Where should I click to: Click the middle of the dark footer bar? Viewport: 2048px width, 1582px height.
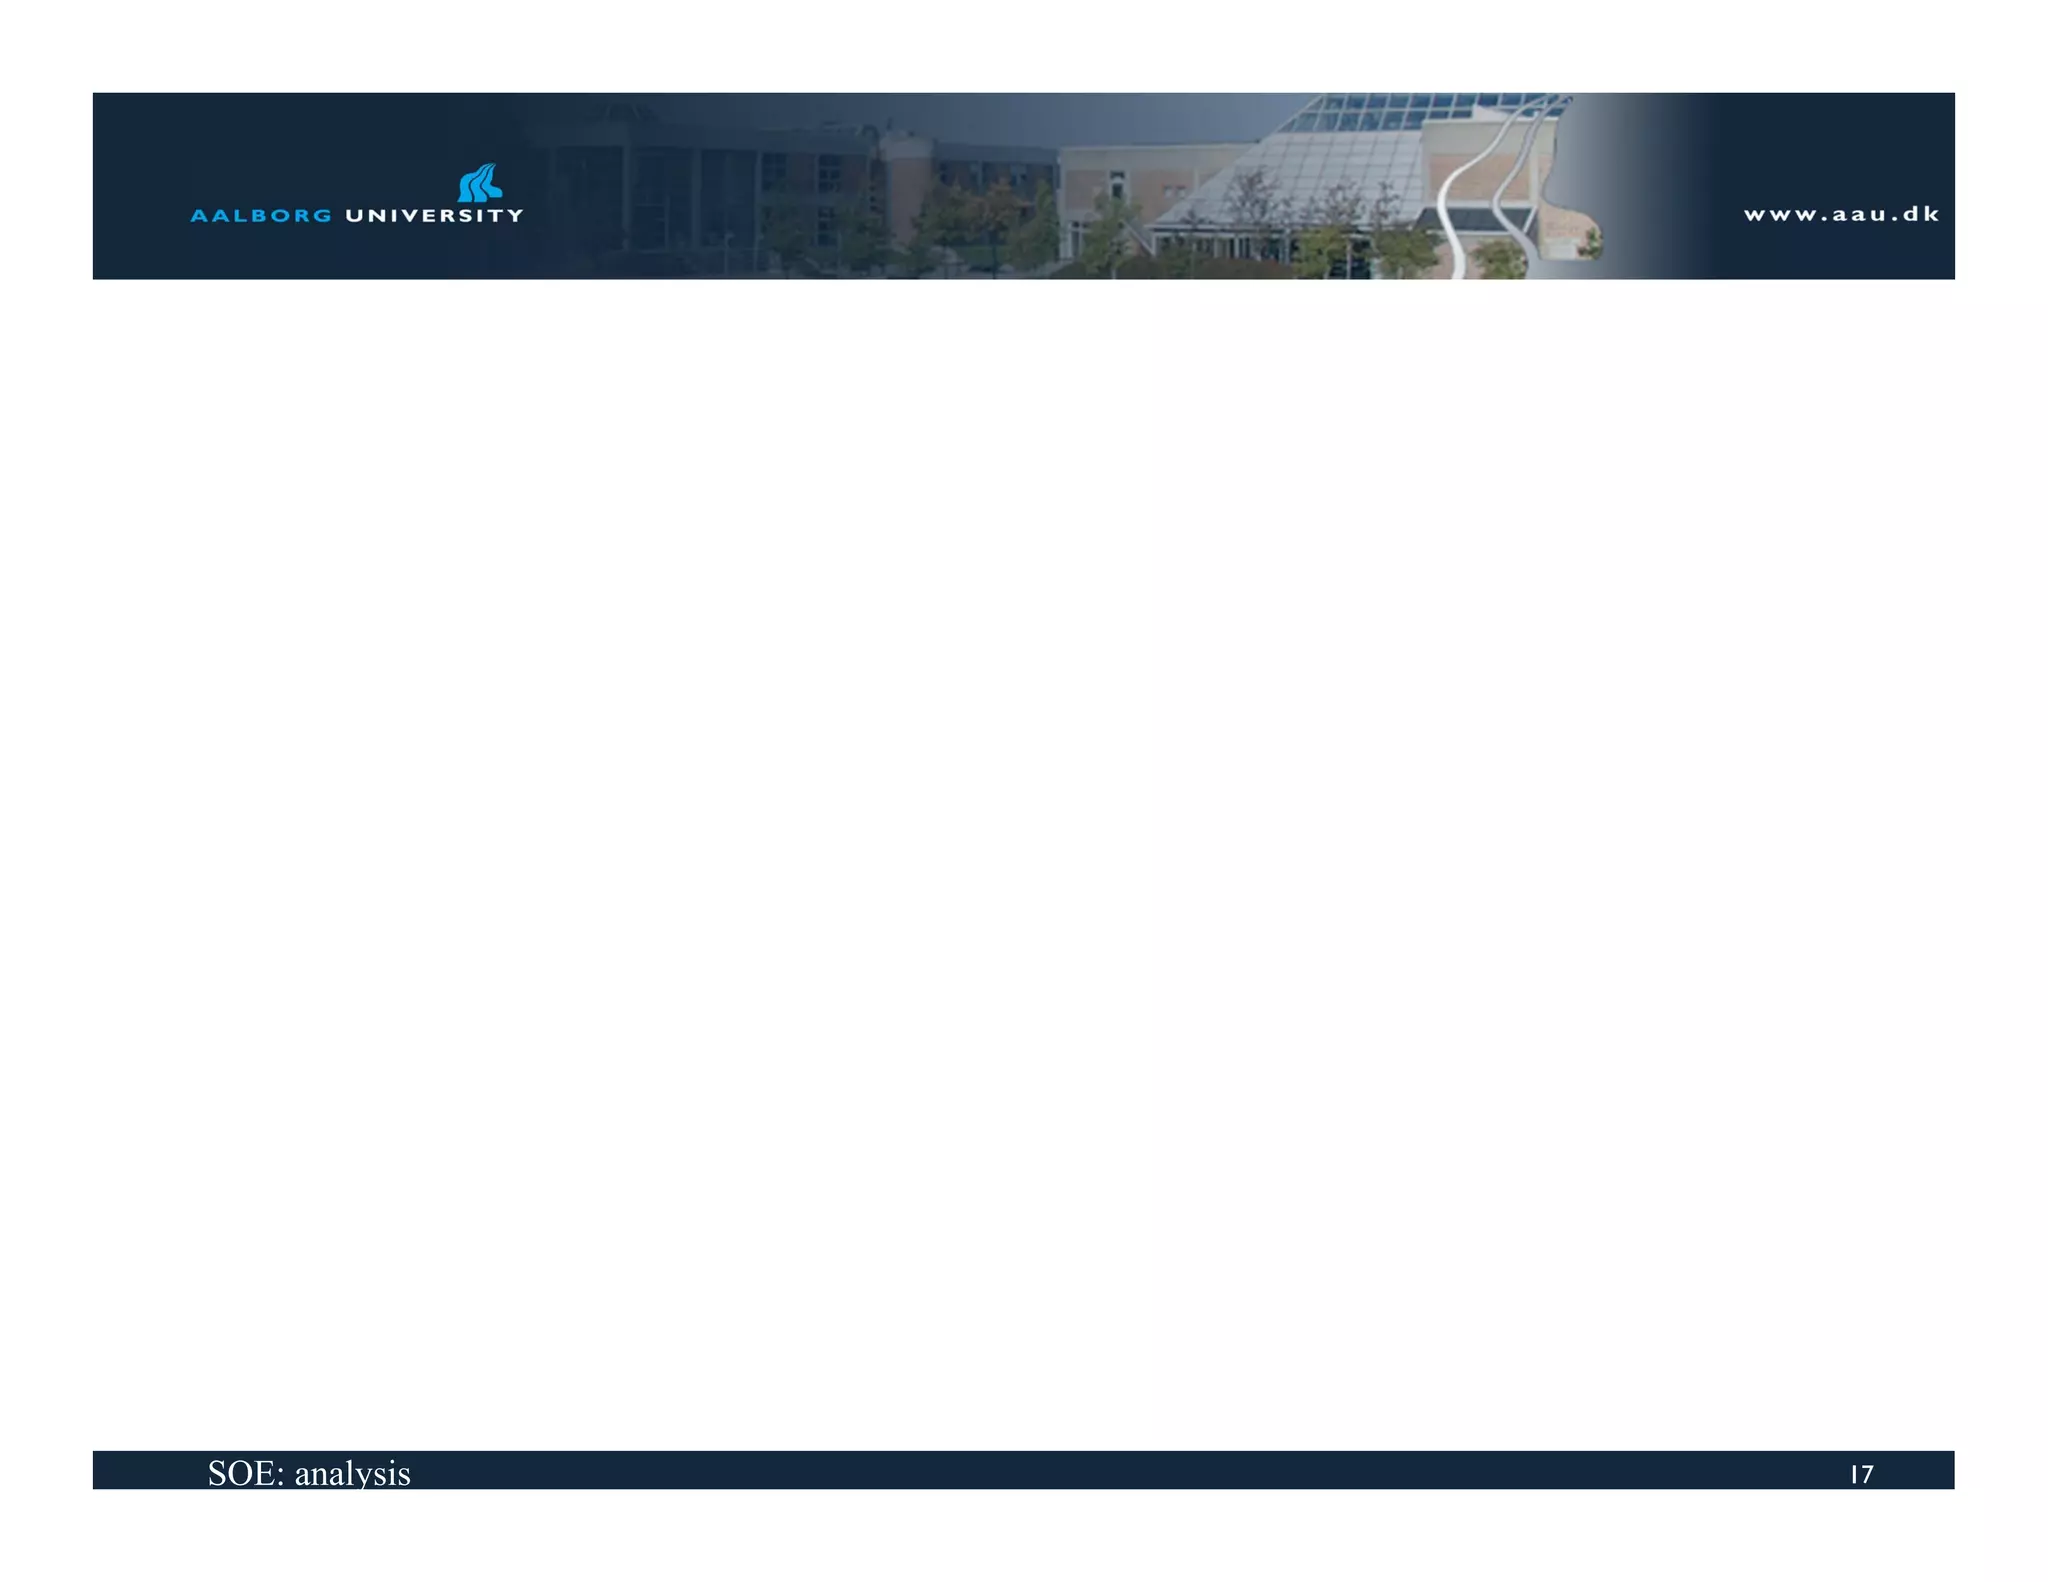[1024, 1470]
